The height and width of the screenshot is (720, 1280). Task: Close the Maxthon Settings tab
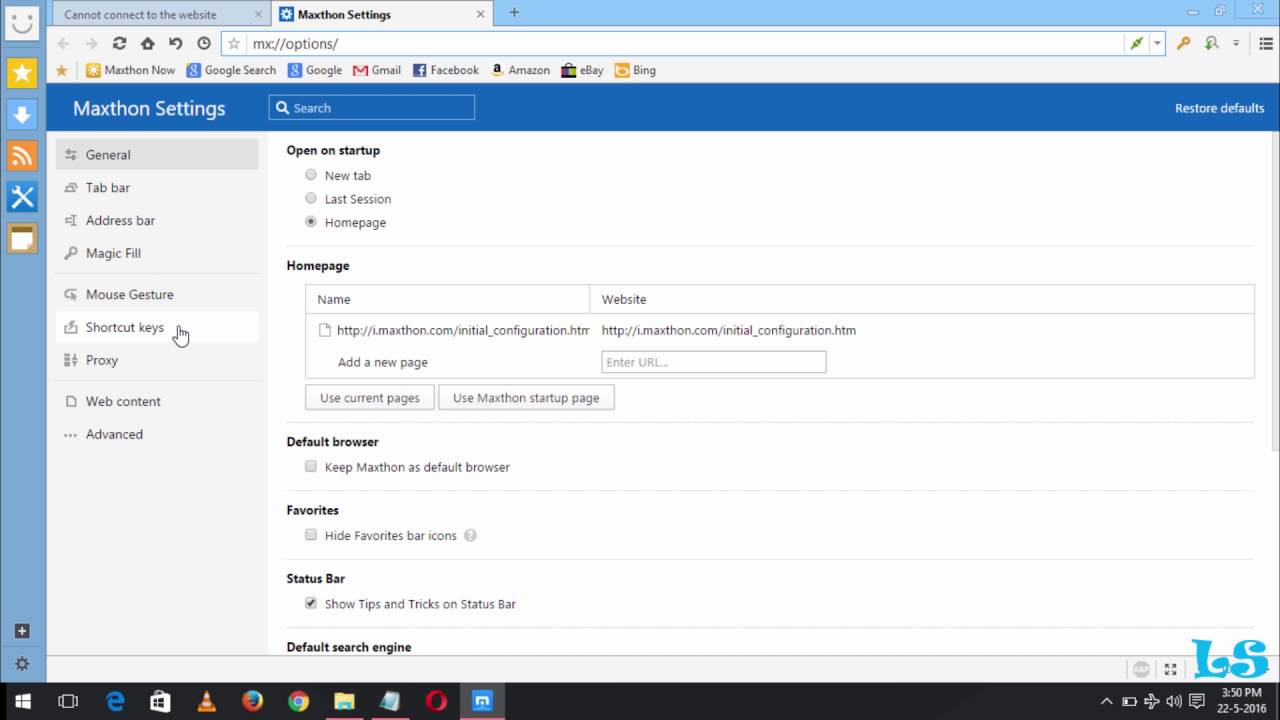[x=480, y=14]
